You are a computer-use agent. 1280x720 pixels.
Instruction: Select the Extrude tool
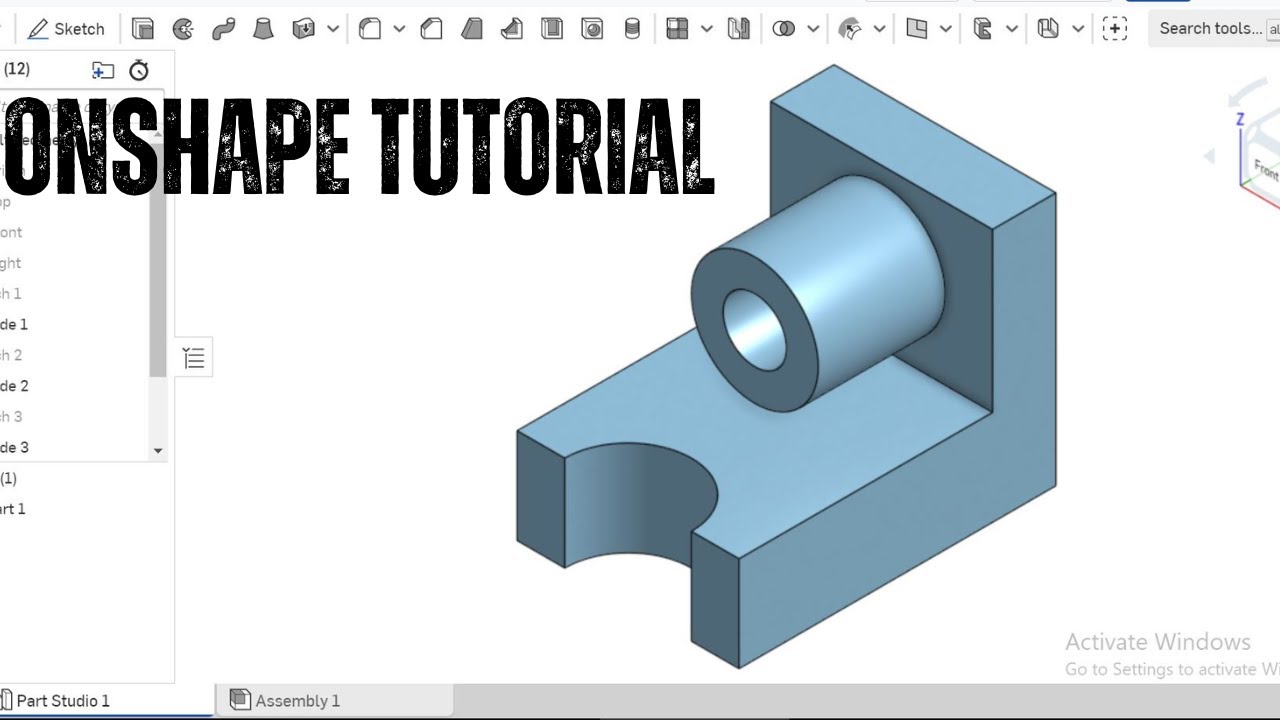[x=143, y=29]
